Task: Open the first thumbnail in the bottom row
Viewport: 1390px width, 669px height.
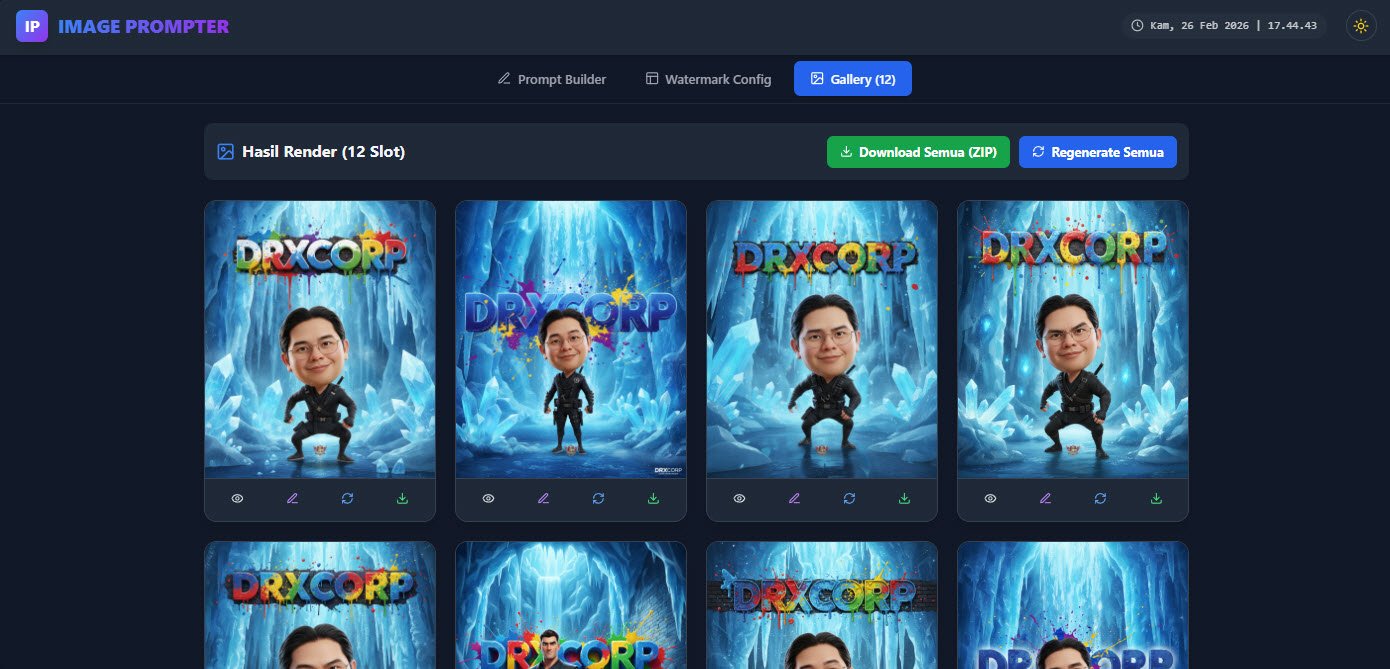Action: coord(320,605)
